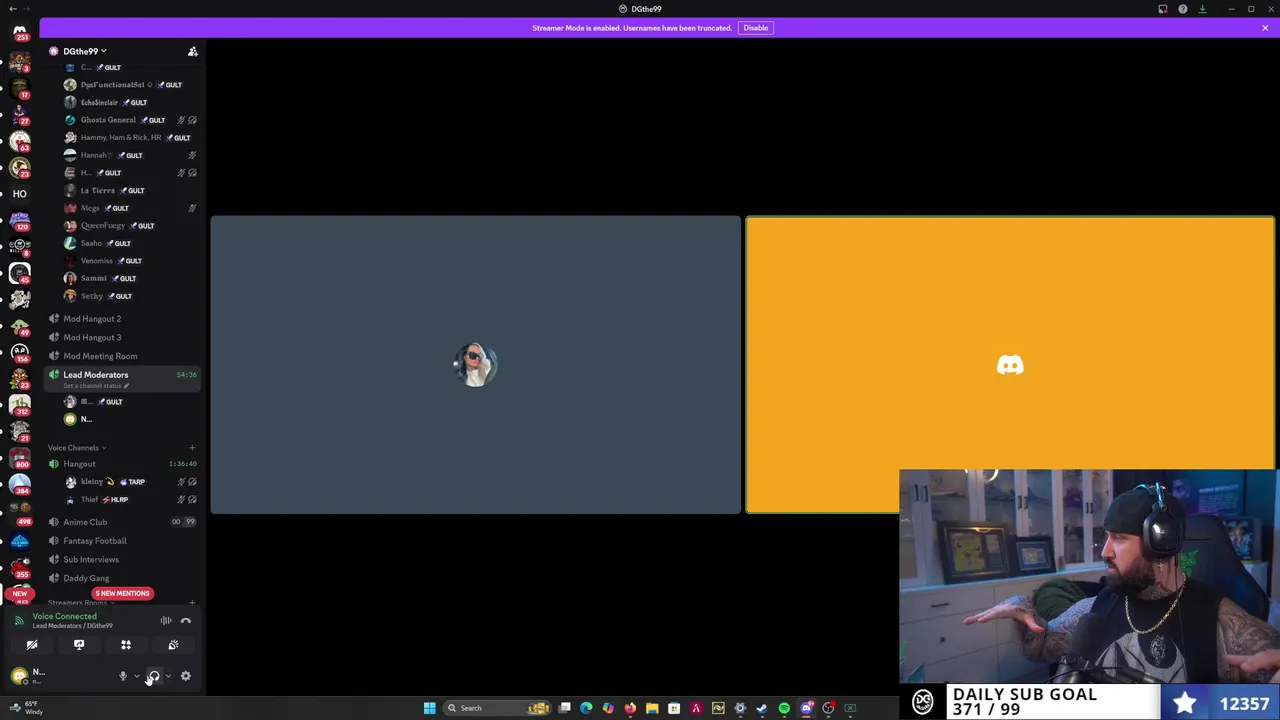The width and height of the screenshot is (1280, 720).
Task: Open audio output options chevron
Action: (168, 677)
